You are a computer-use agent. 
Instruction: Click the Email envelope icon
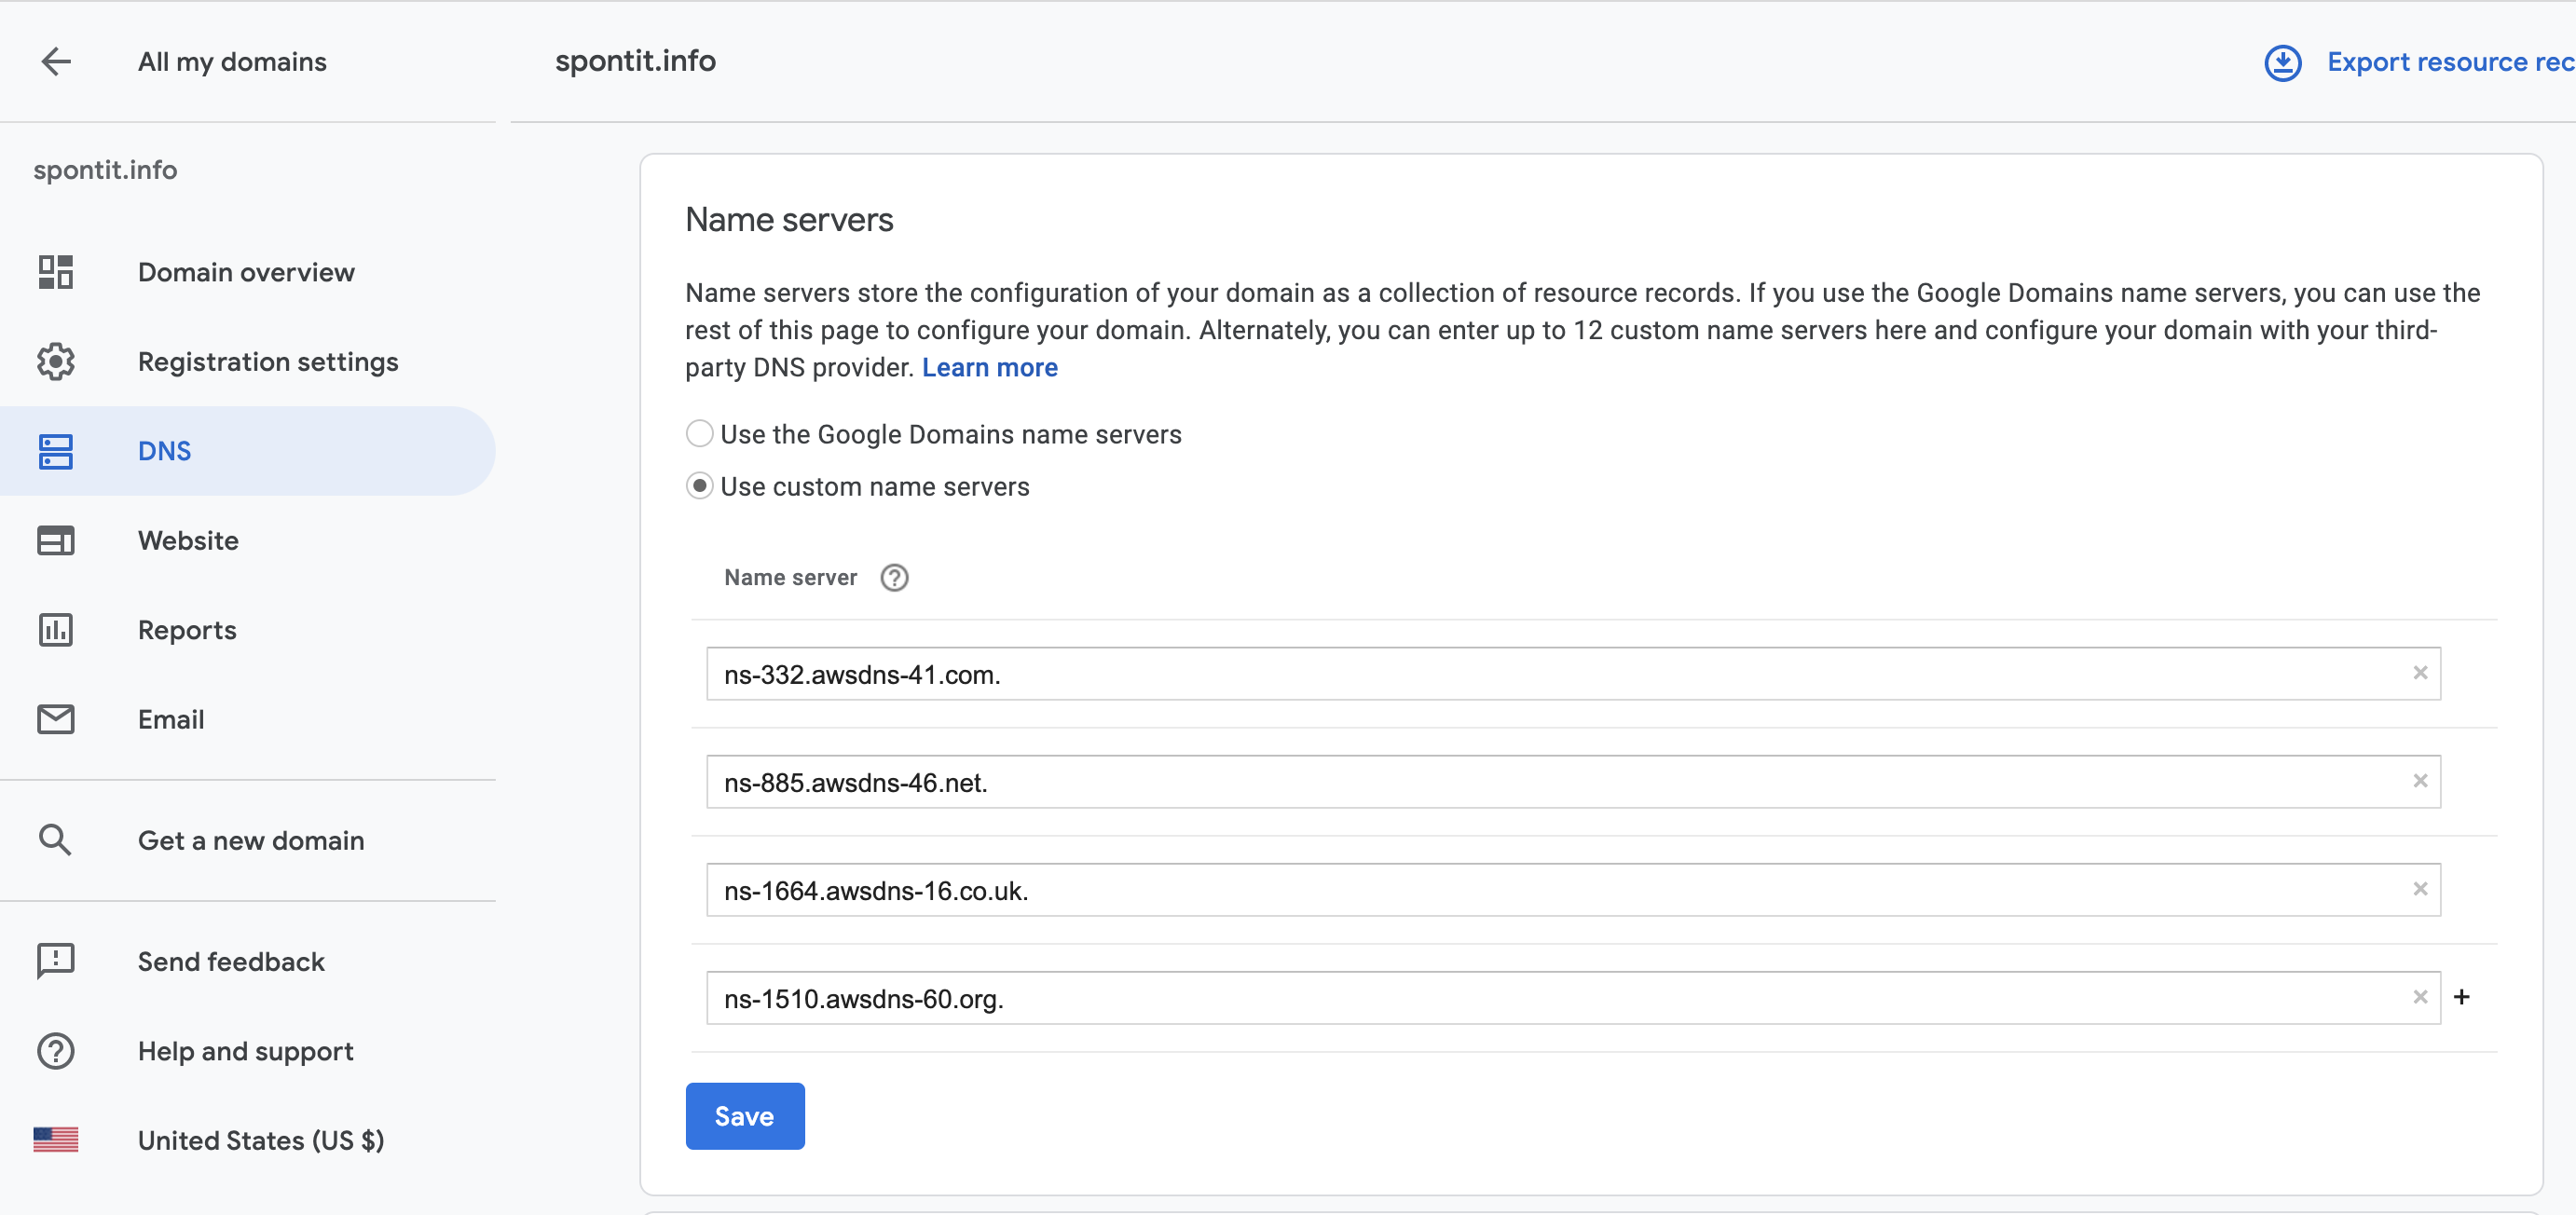[x=56, y=719]
